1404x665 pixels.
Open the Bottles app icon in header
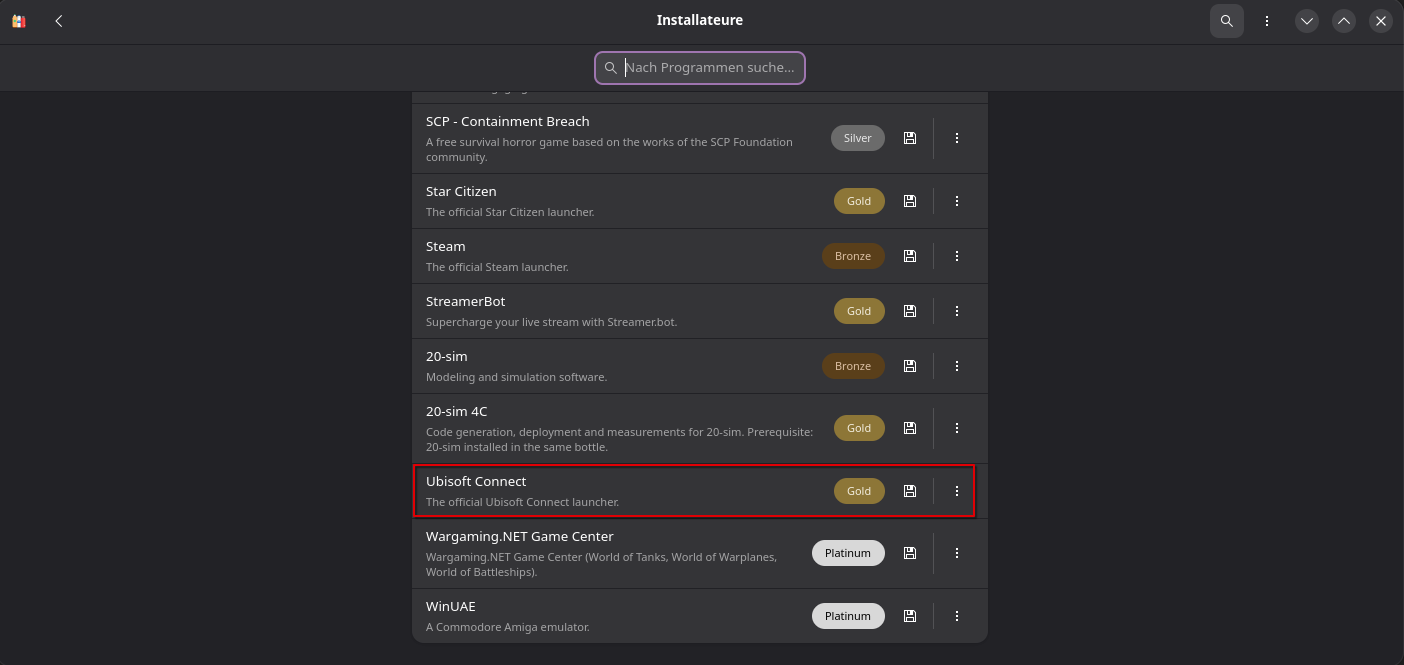point(19,21)
